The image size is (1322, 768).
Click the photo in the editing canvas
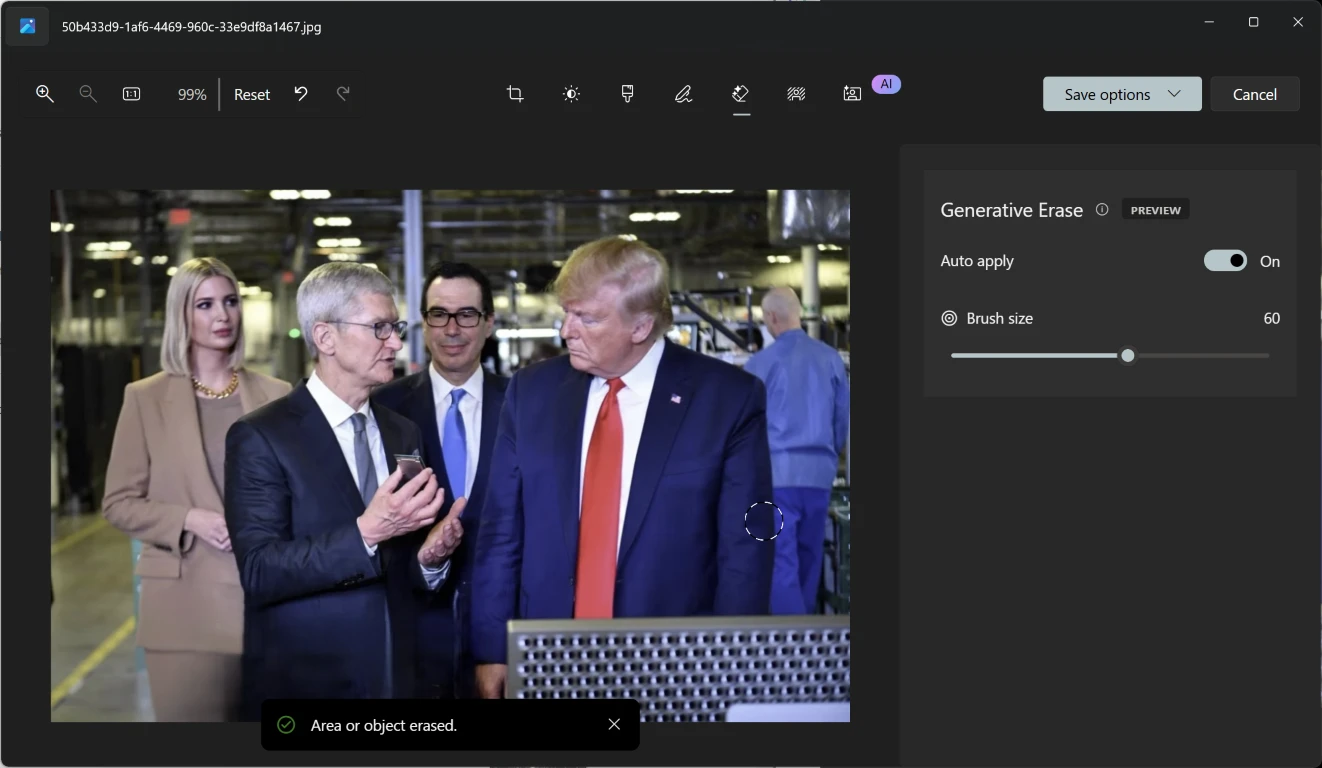(450, 455)
